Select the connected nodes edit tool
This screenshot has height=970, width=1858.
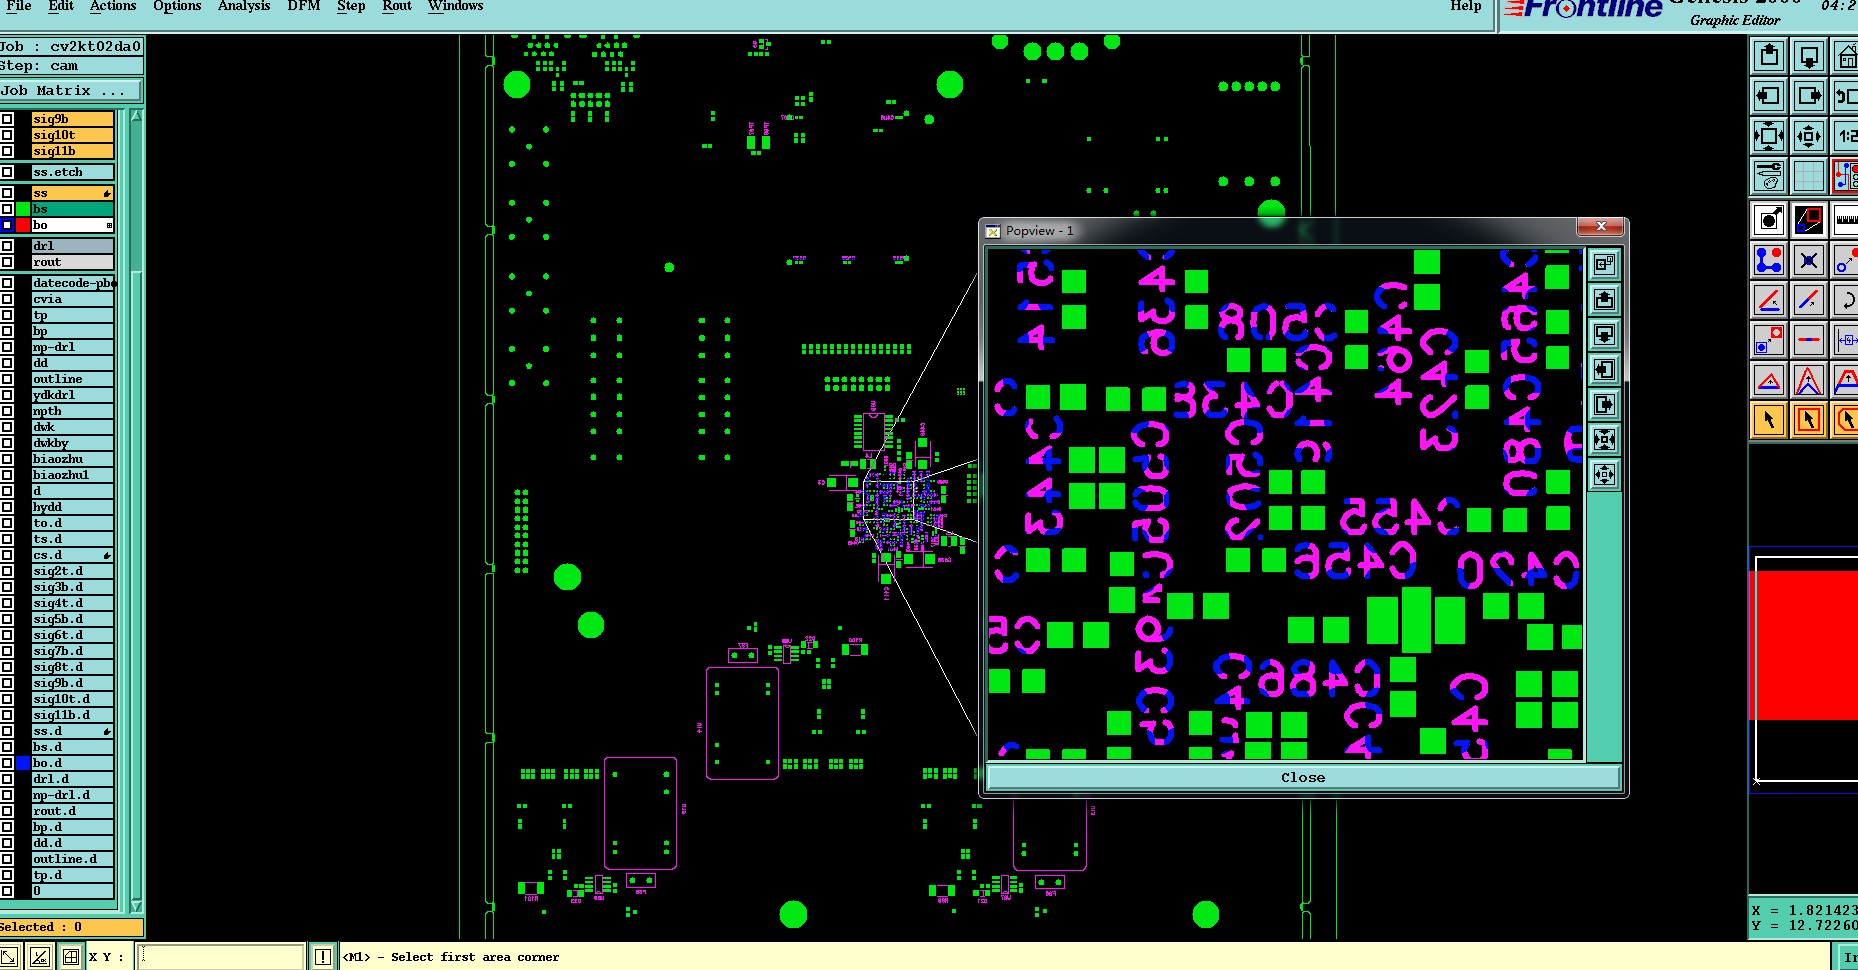point(1769,260)
